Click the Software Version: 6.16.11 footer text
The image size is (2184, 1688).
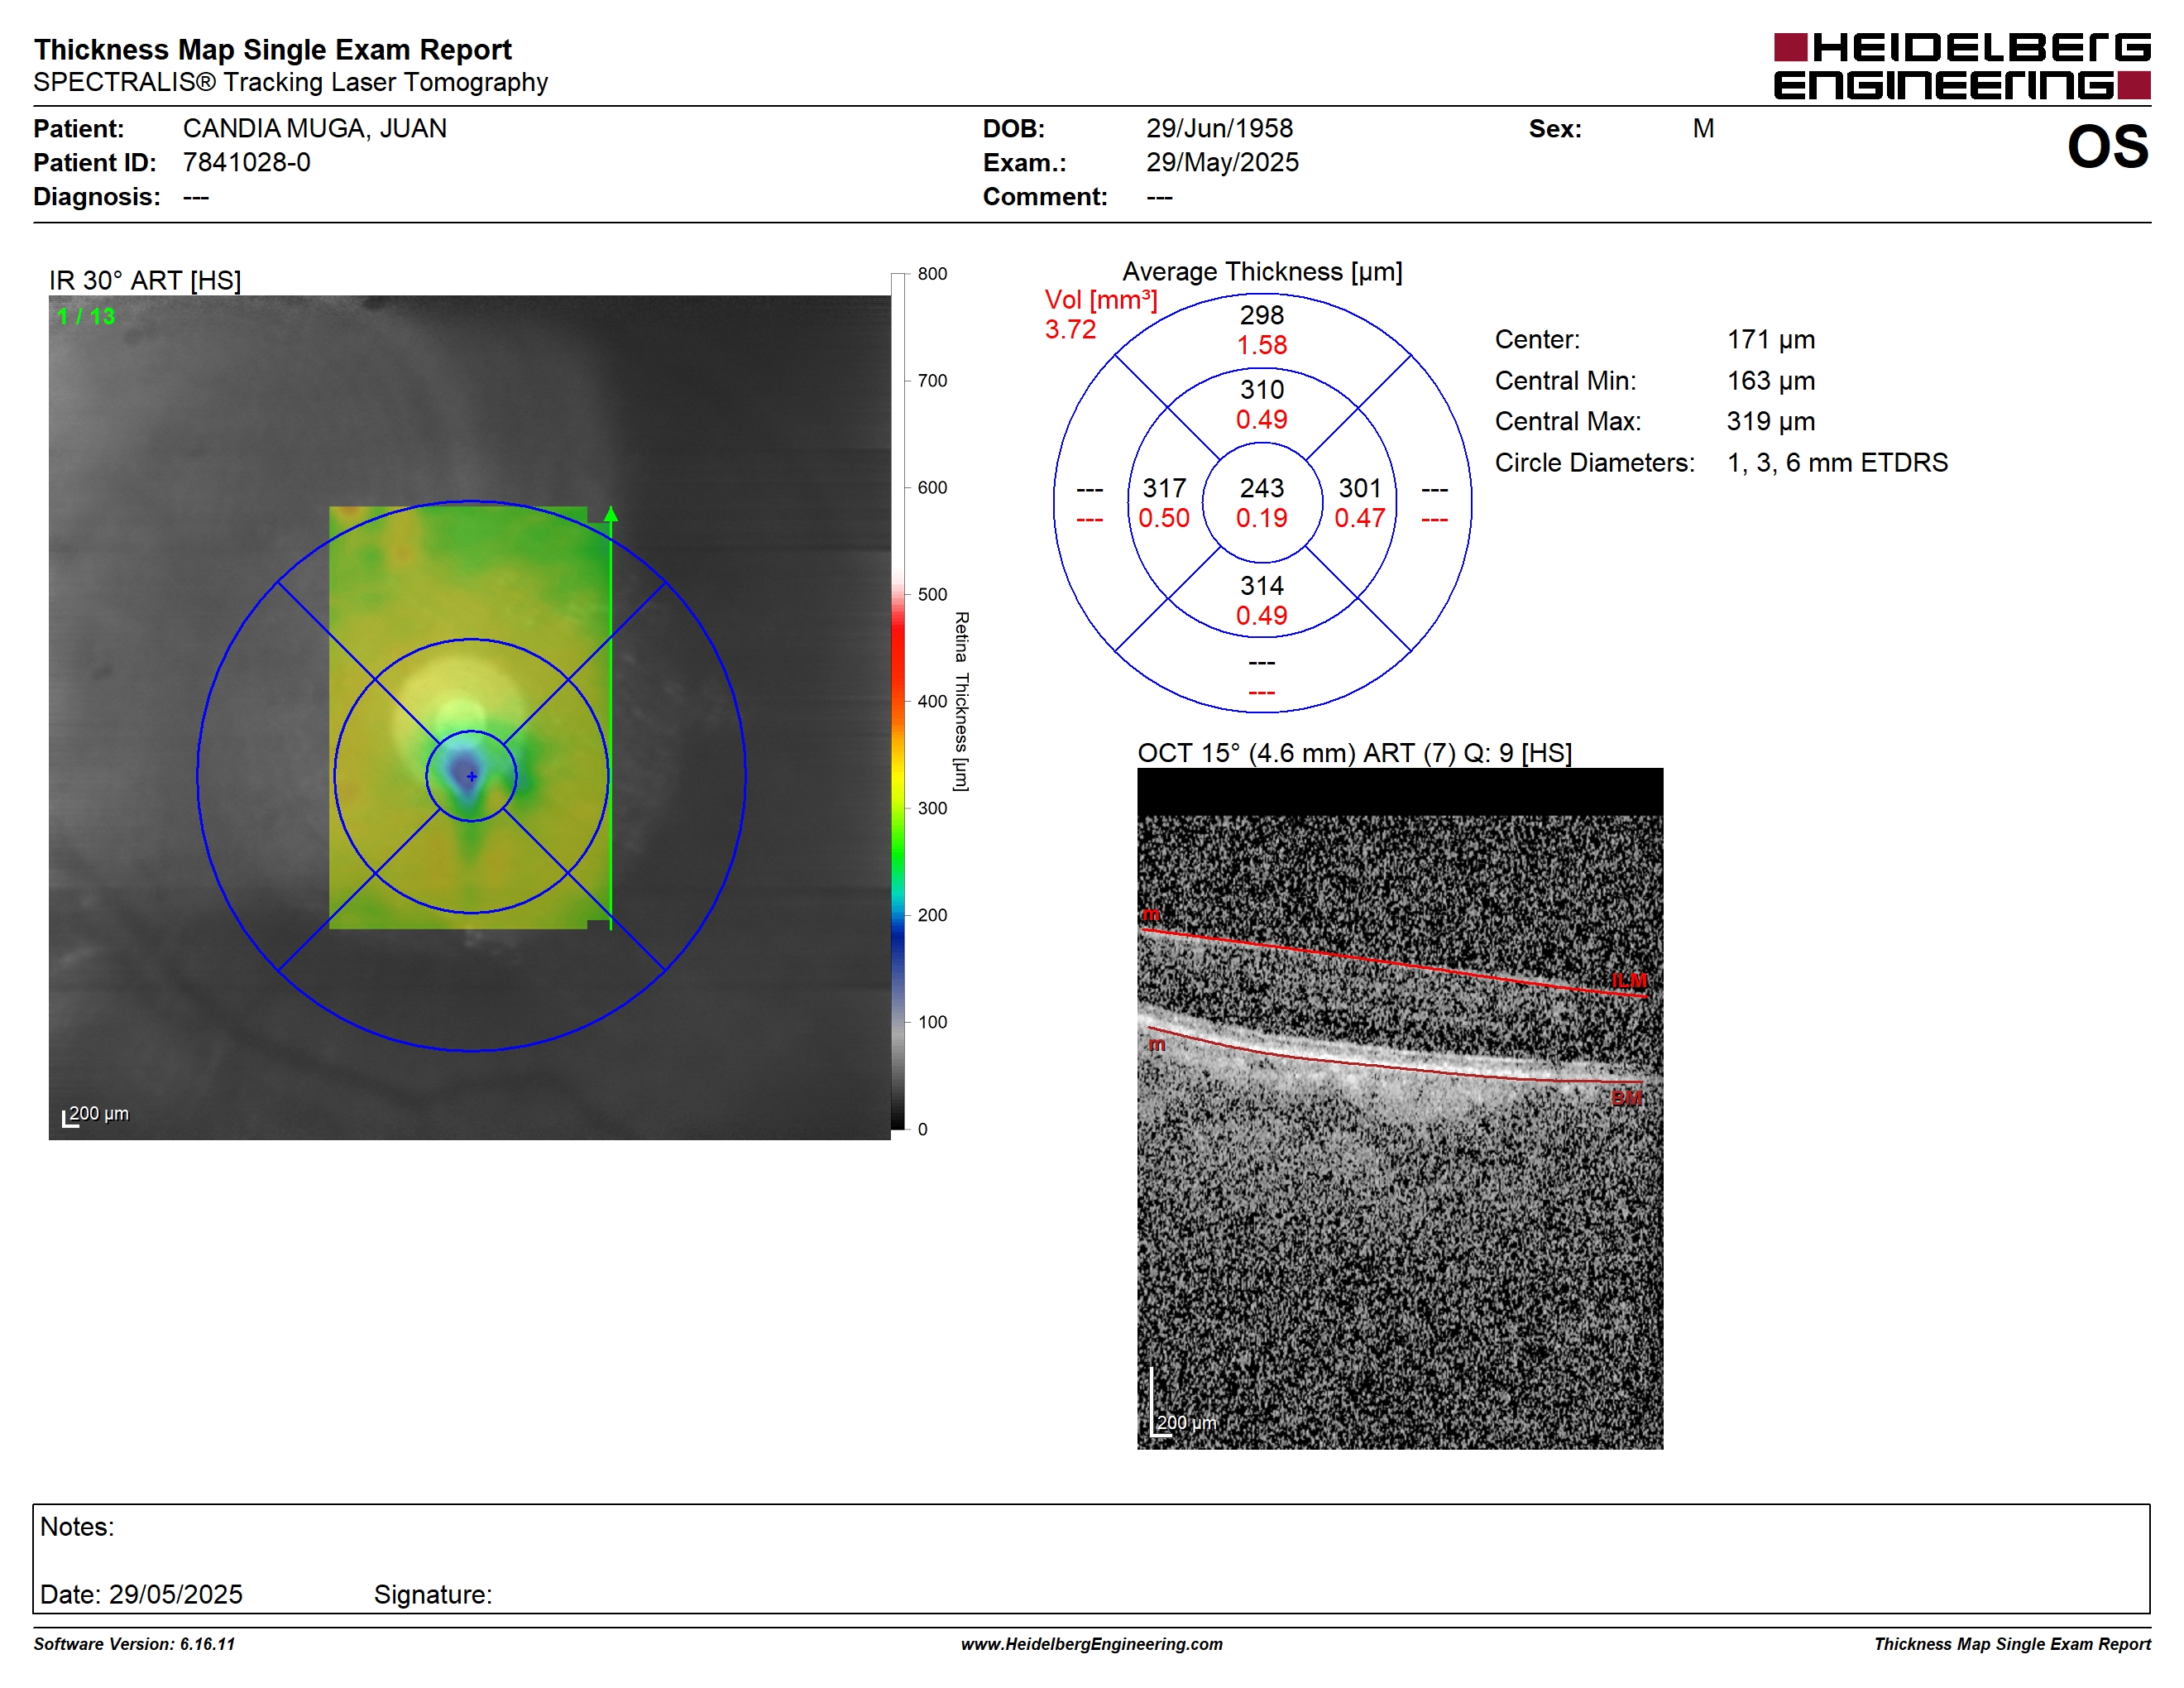coord(134,1645)
